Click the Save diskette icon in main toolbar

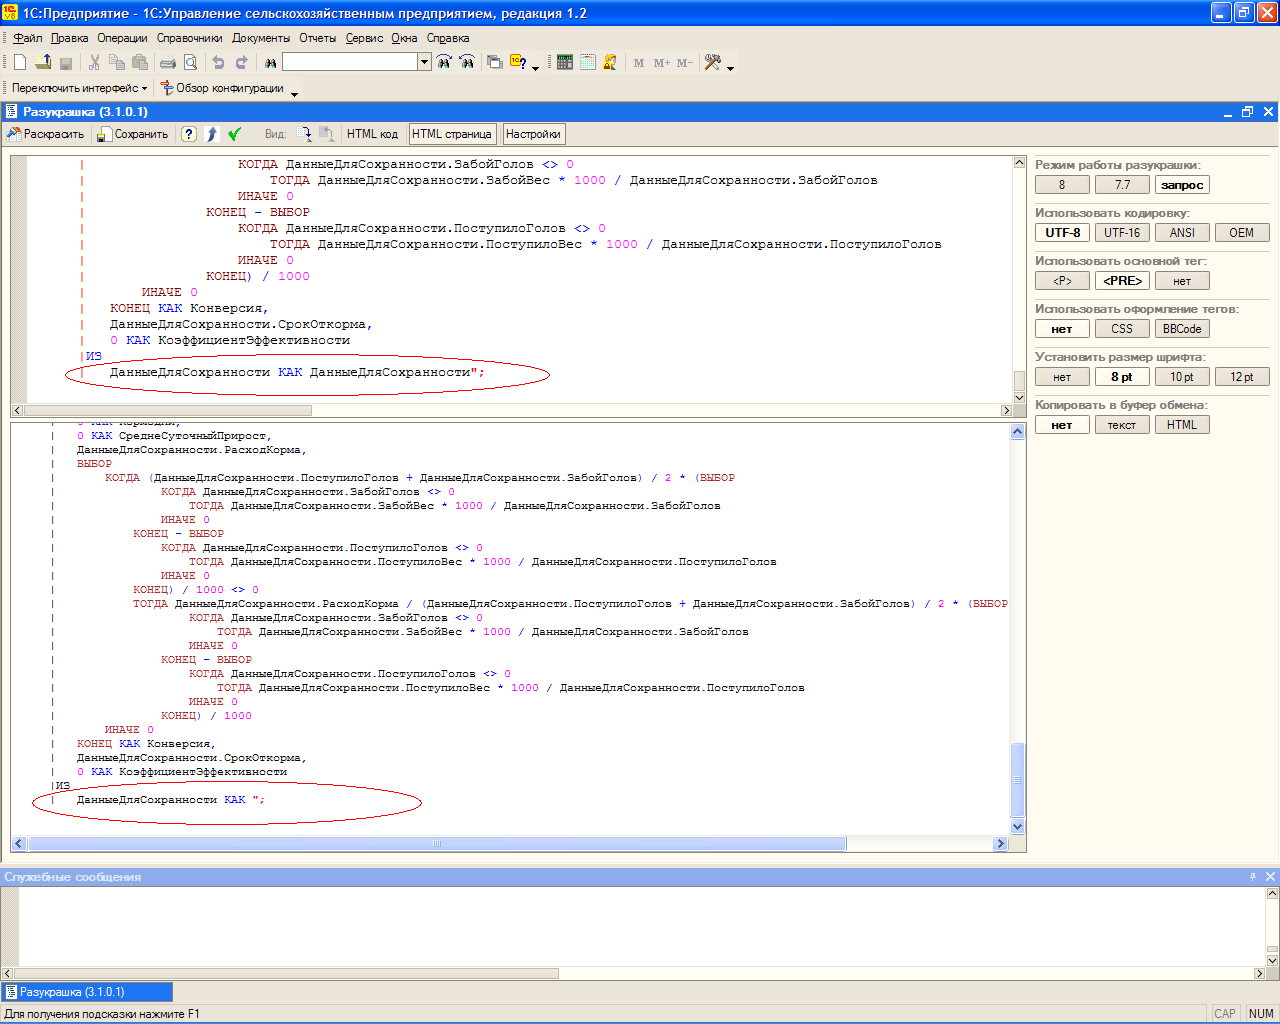pos(66,62)
